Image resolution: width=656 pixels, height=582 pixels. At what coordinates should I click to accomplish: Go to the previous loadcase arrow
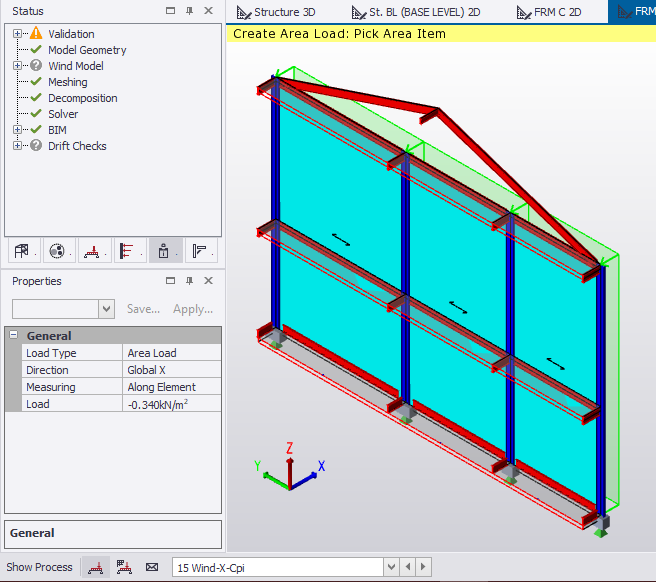[x=408, y=567]
